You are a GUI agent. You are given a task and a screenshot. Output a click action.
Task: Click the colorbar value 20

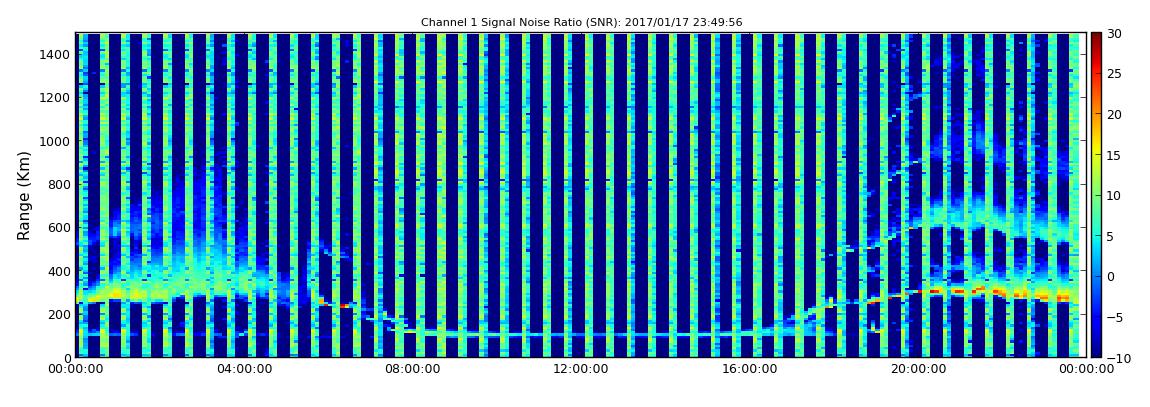coord(1114,114)
